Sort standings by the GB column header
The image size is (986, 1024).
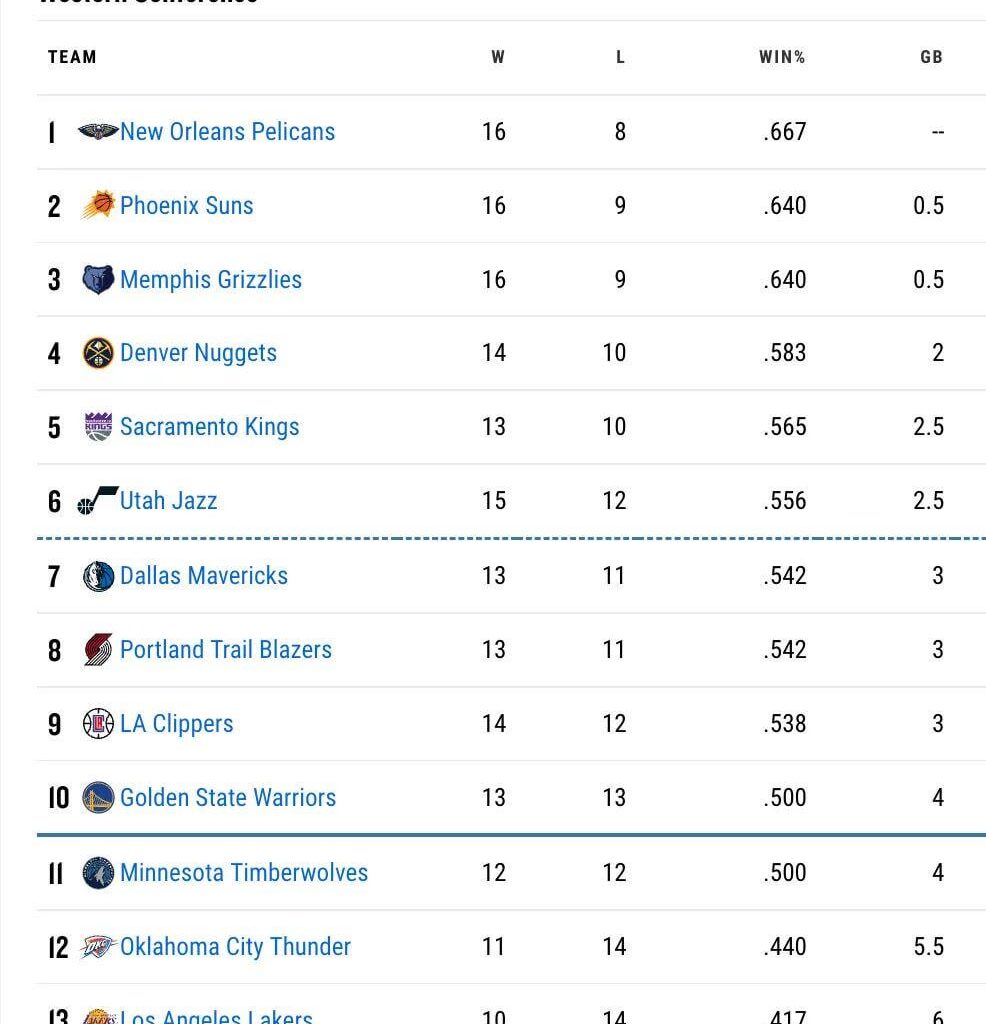931,57
